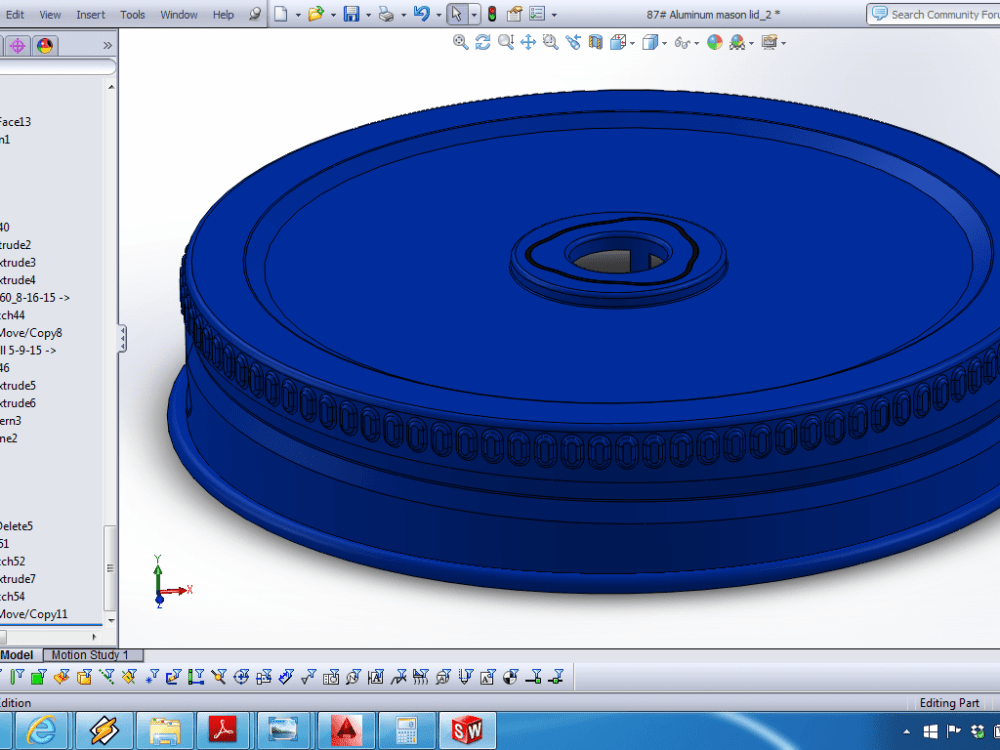This screenshot has width=1000, height=750.
Task: Activate the Zoom to Area tool
Action: click(x=549, y=43)
